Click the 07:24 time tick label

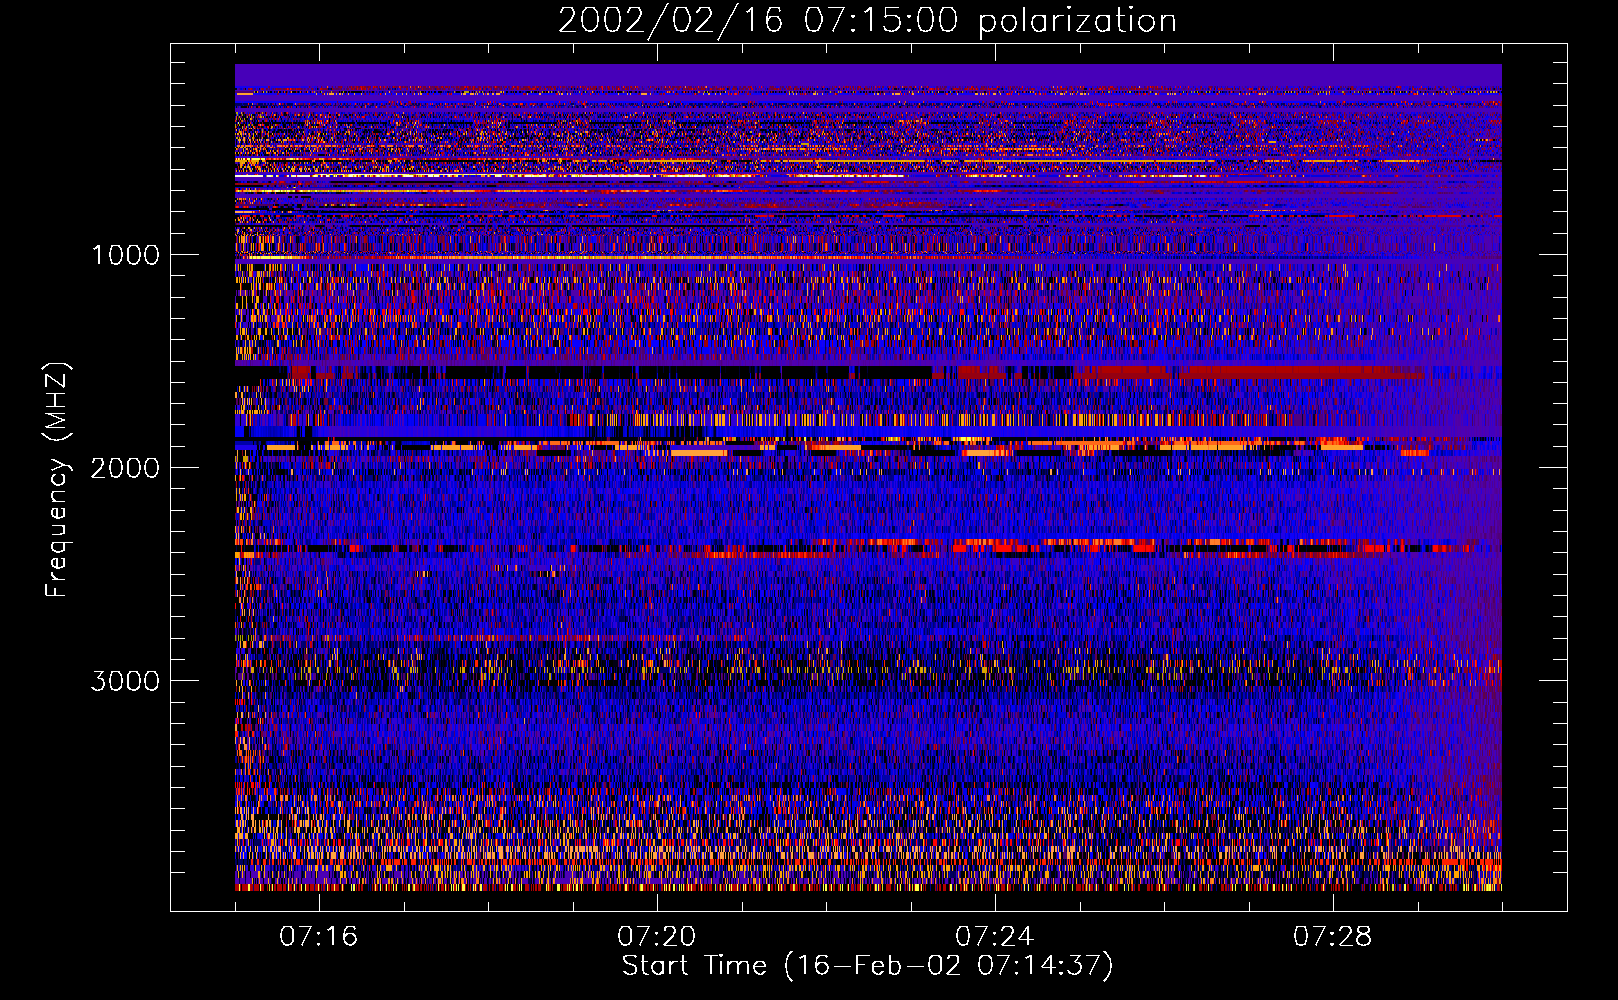(x=995, y=937)
